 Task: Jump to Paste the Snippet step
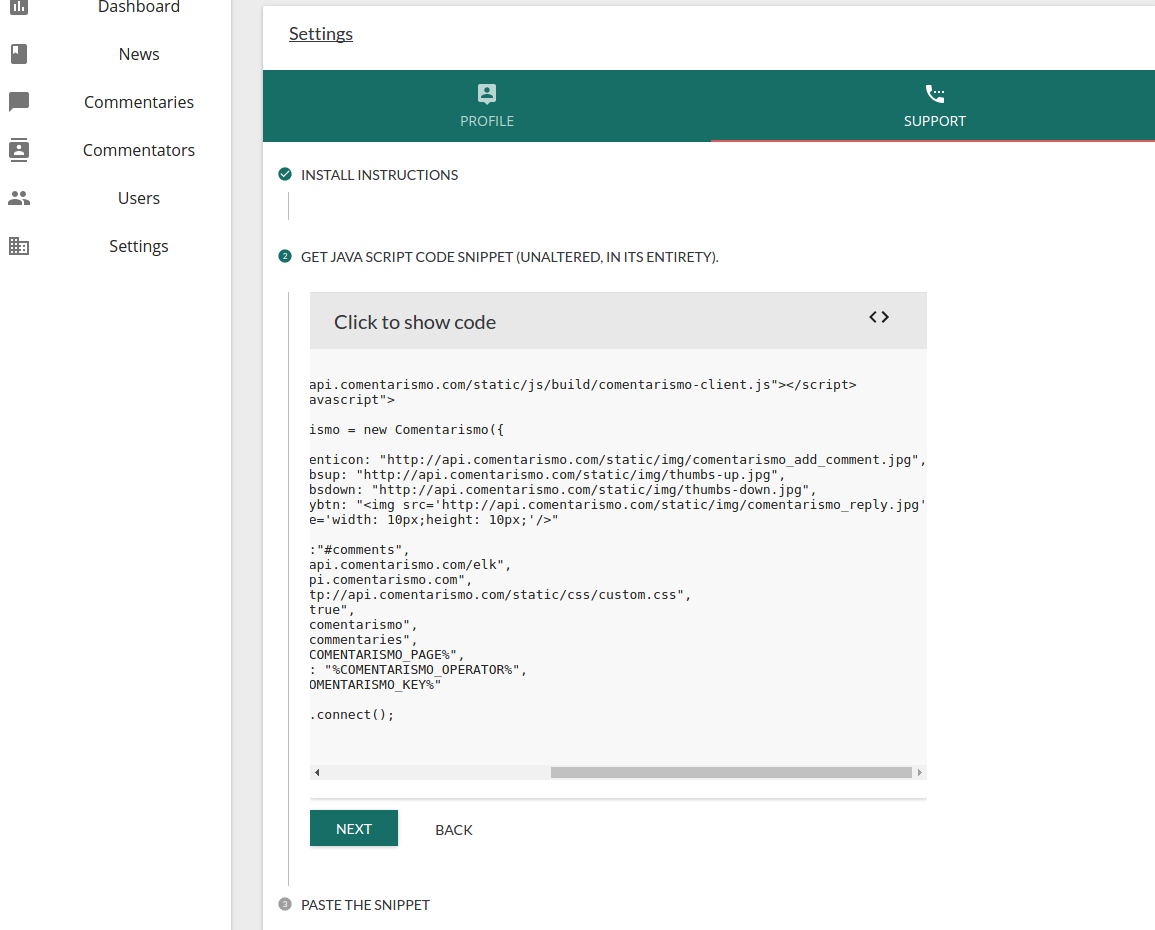[x=365, y=905]
